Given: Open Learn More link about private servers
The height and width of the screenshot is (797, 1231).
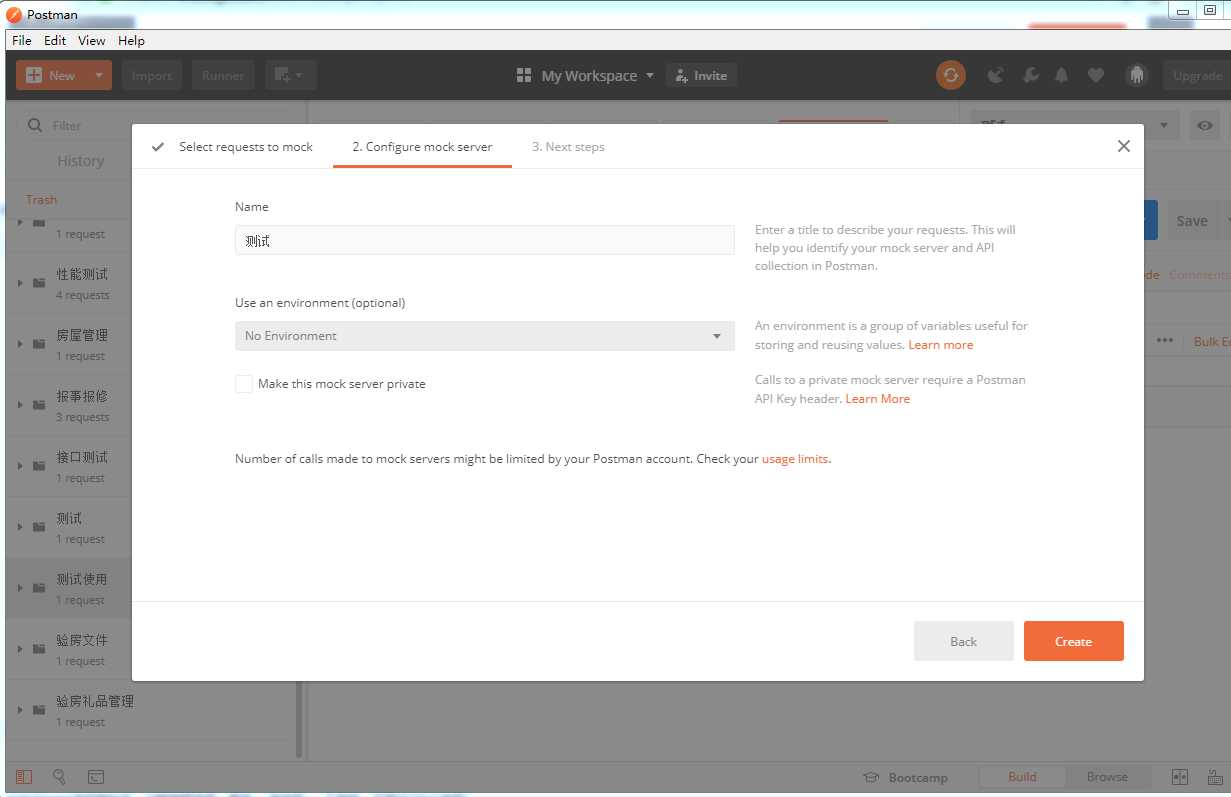Looking at the screenshot, I should 878,398.
